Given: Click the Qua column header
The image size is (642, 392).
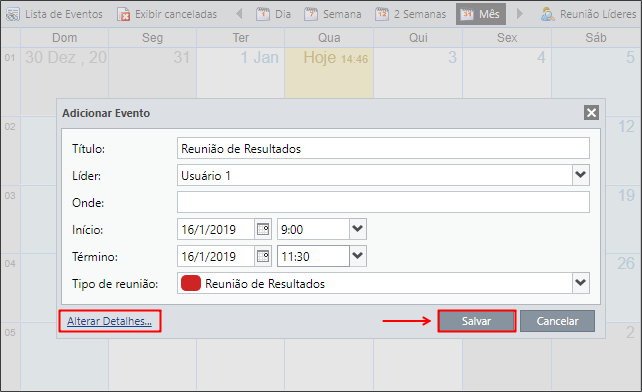Looking at the screenshot, I should click(329, 38).
